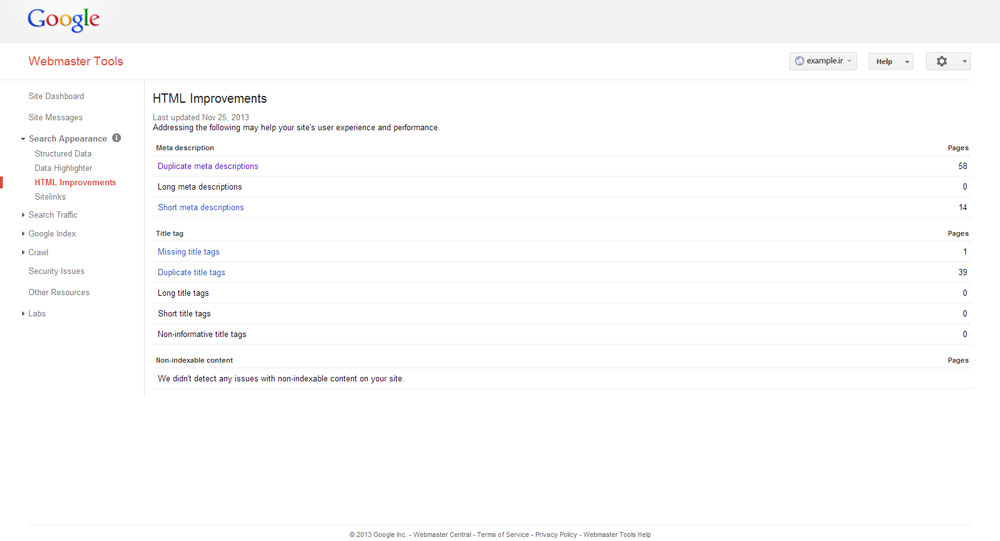
Task: Click the Google logo
Action: pyautogui.click(x=63, y=20)
